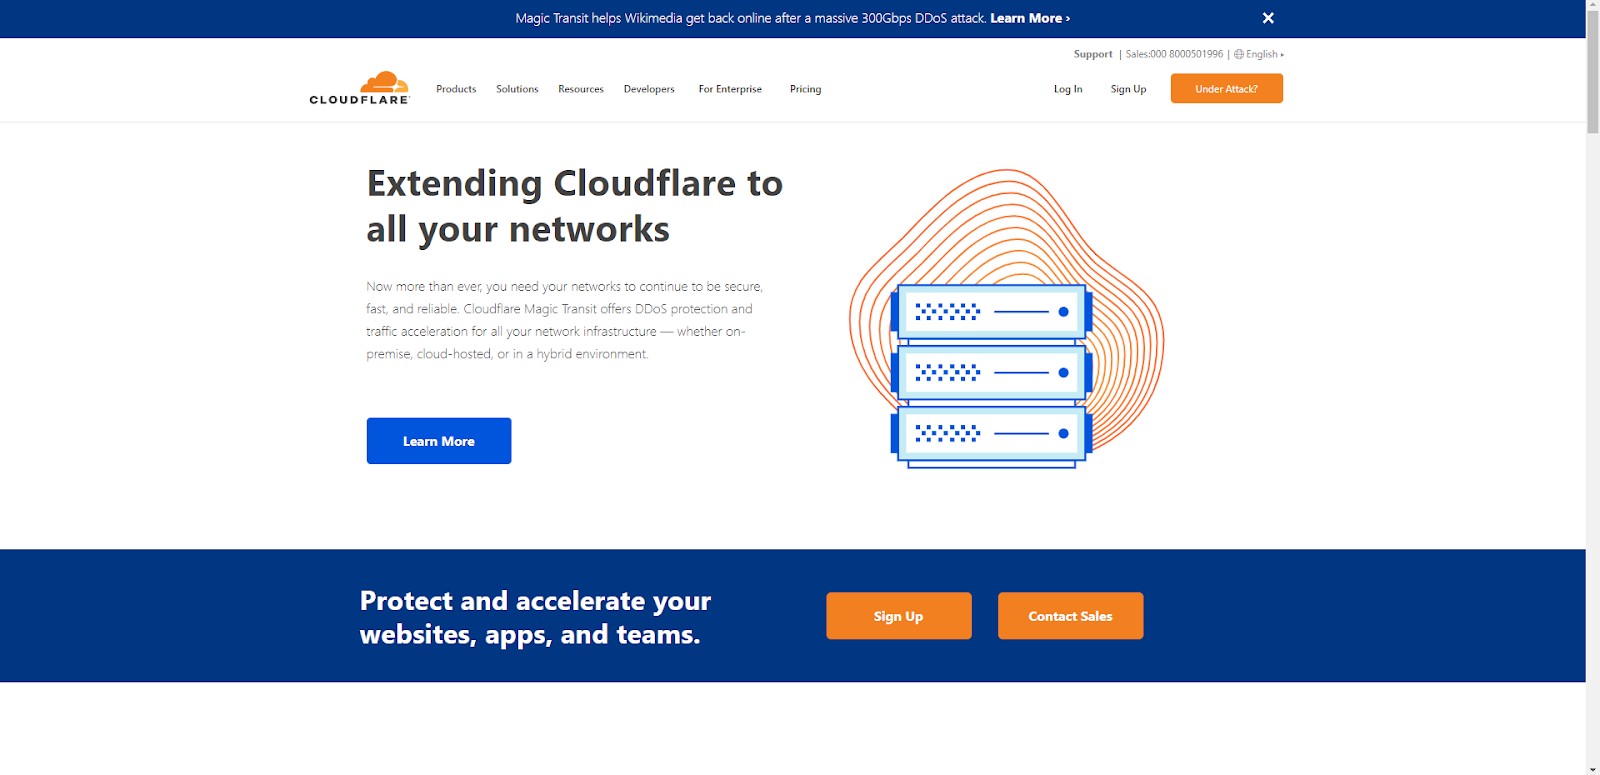The image size is (1600, 775).
Task: Click the server stack illustration
Action: 991,375
